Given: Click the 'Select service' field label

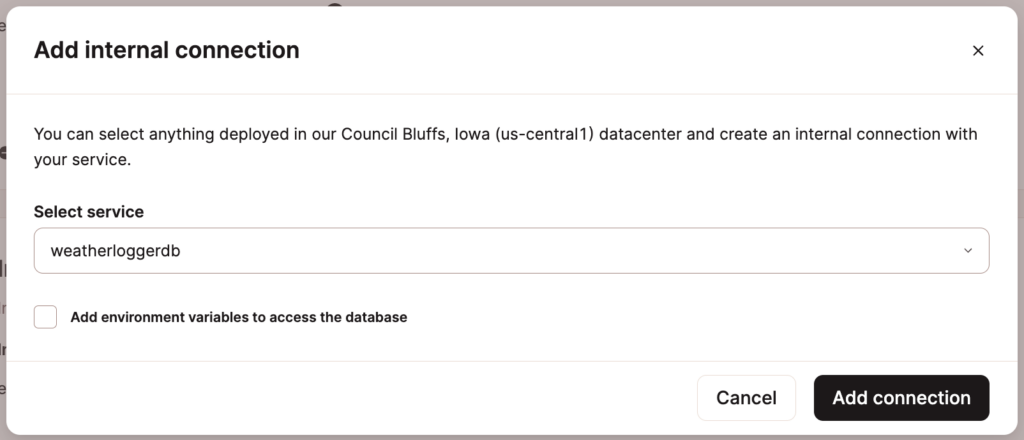Looking at the screenshot, I should [x=89, y=212].
